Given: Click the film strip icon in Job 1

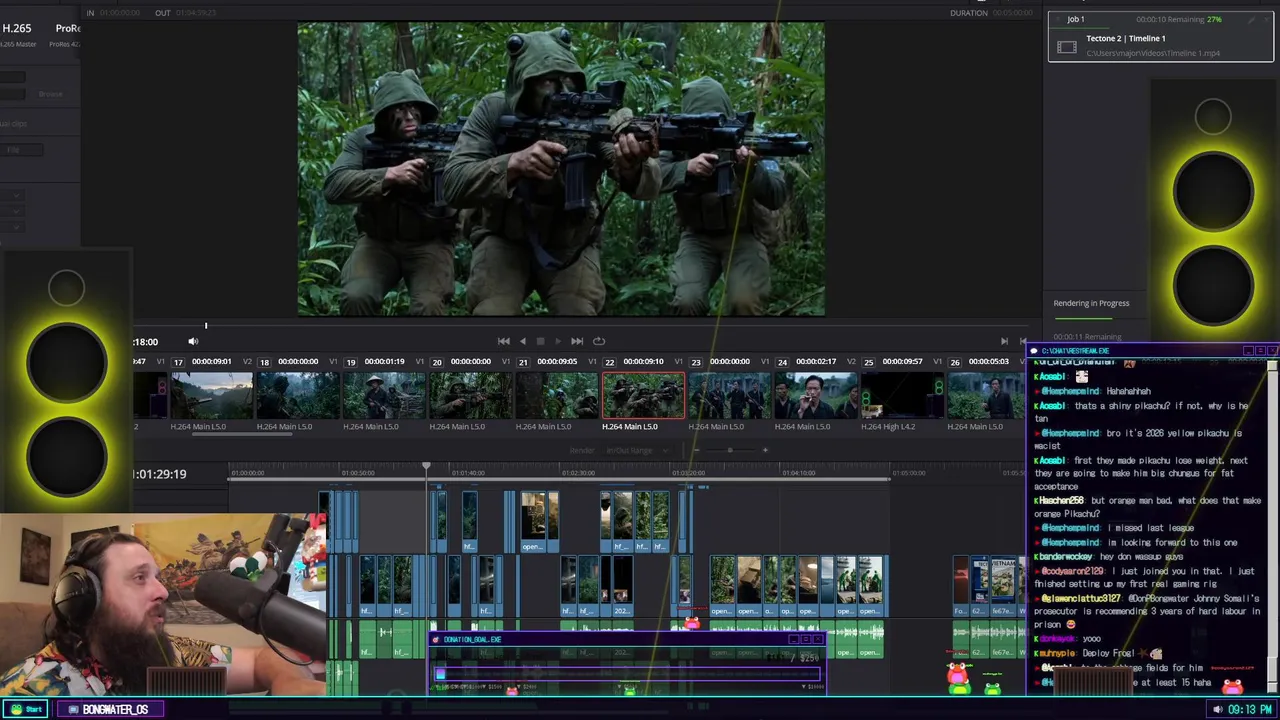Looking at the screenshot, I should click(x=1067, y=47).
